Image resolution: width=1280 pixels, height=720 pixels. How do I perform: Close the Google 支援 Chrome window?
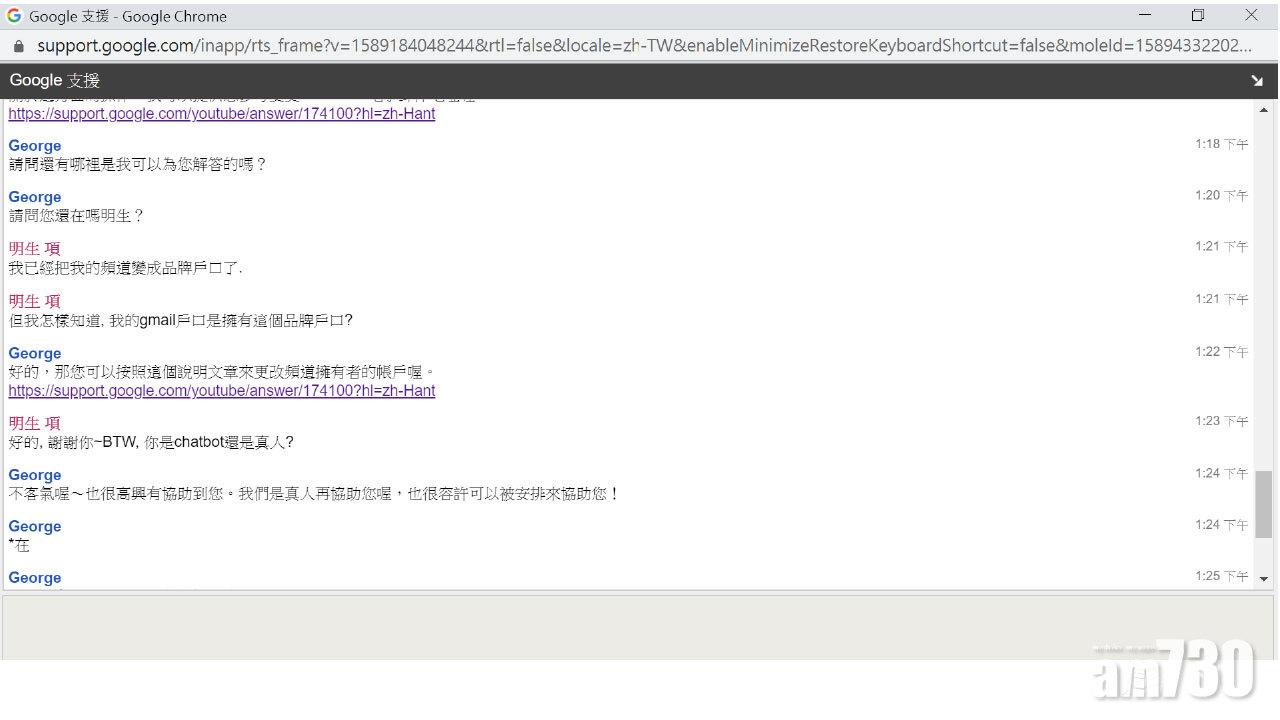pos(1251,16)
